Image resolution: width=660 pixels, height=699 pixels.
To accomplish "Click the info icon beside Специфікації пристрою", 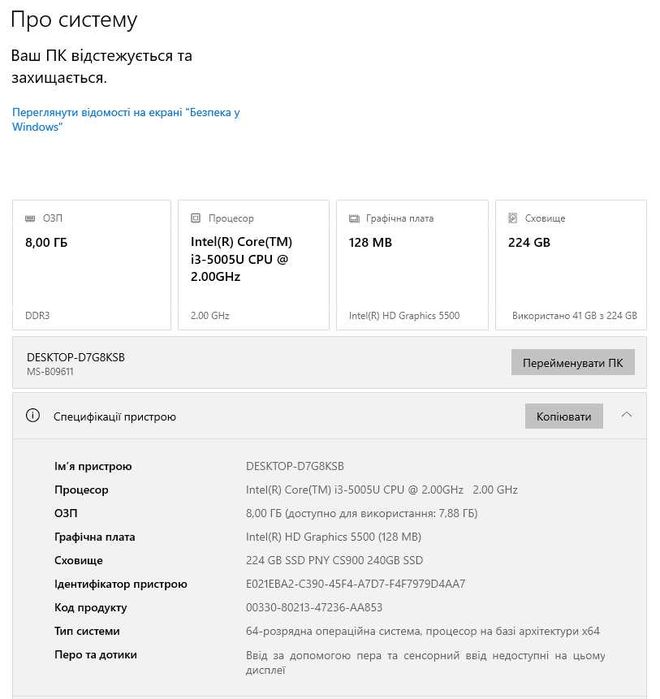I will point(33,416).
